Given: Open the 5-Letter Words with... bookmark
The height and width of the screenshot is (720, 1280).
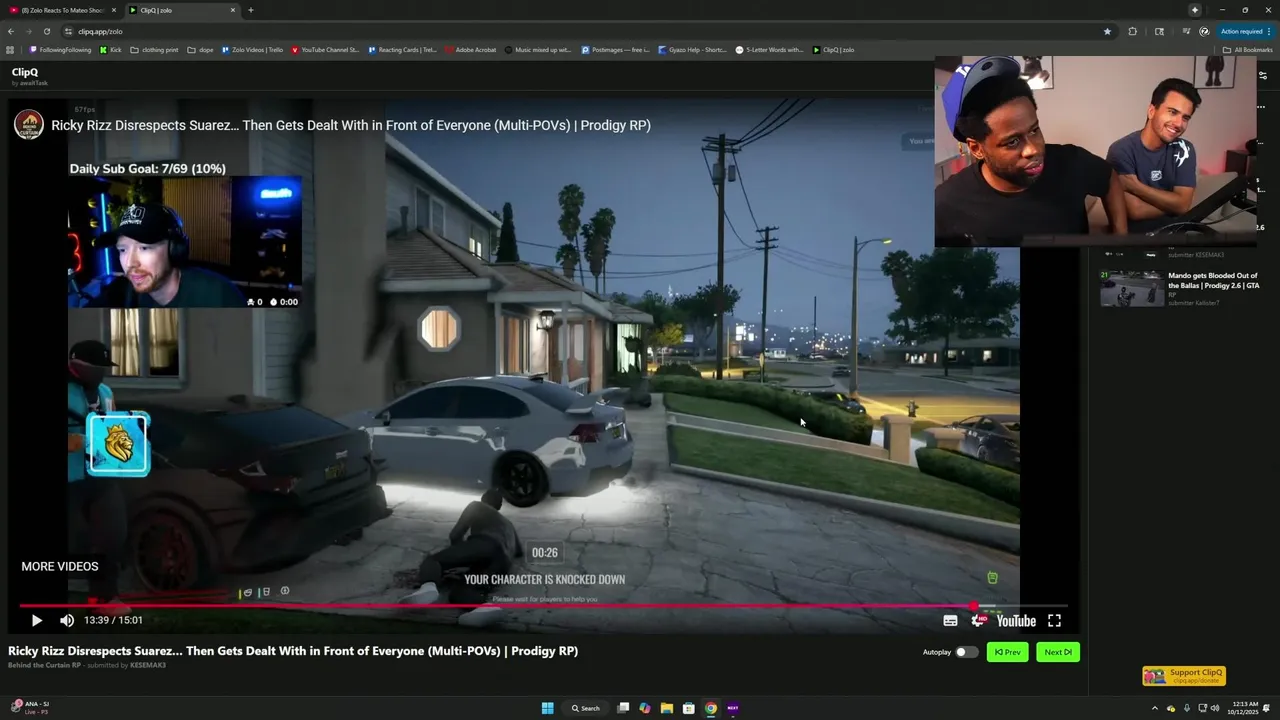Looking at the screenshot, I should (769, 50).
